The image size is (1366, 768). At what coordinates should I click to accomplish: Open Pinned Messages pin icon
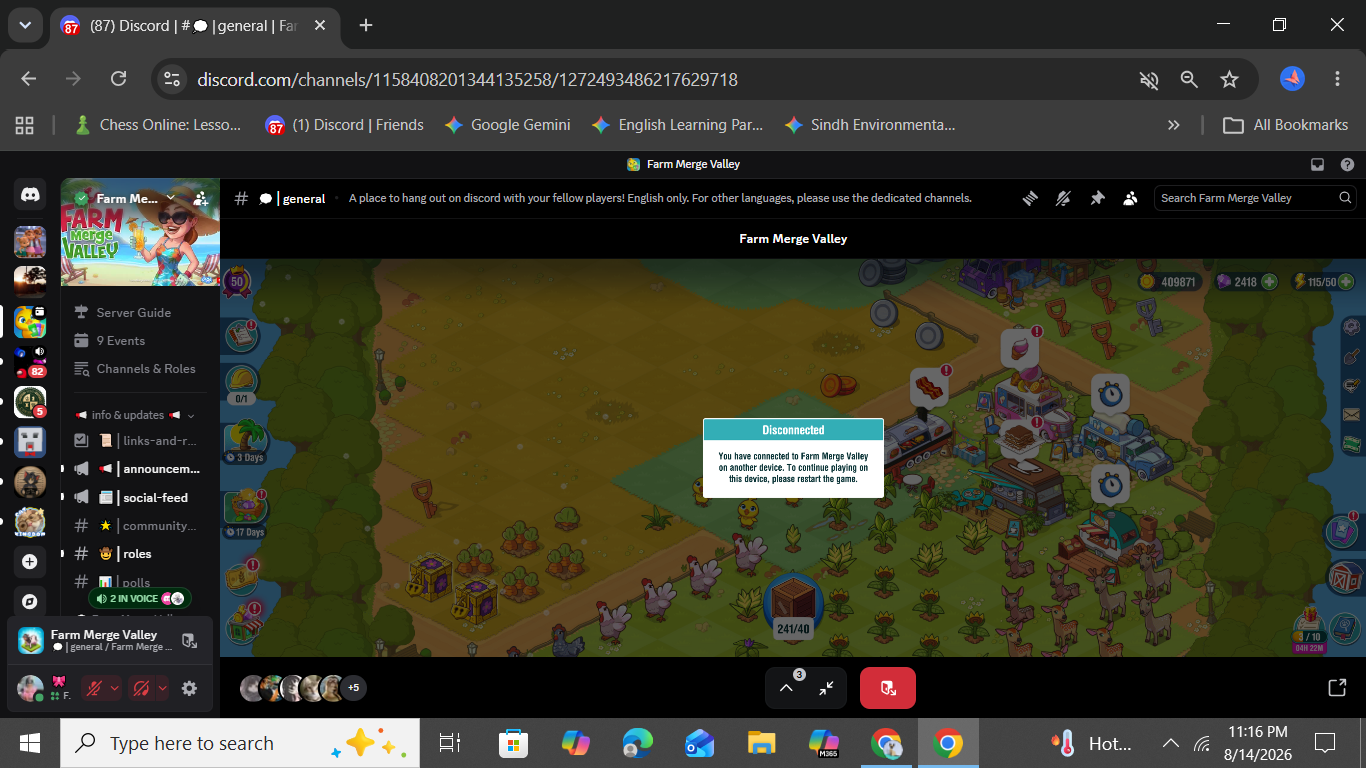[x=1097, y=198]
